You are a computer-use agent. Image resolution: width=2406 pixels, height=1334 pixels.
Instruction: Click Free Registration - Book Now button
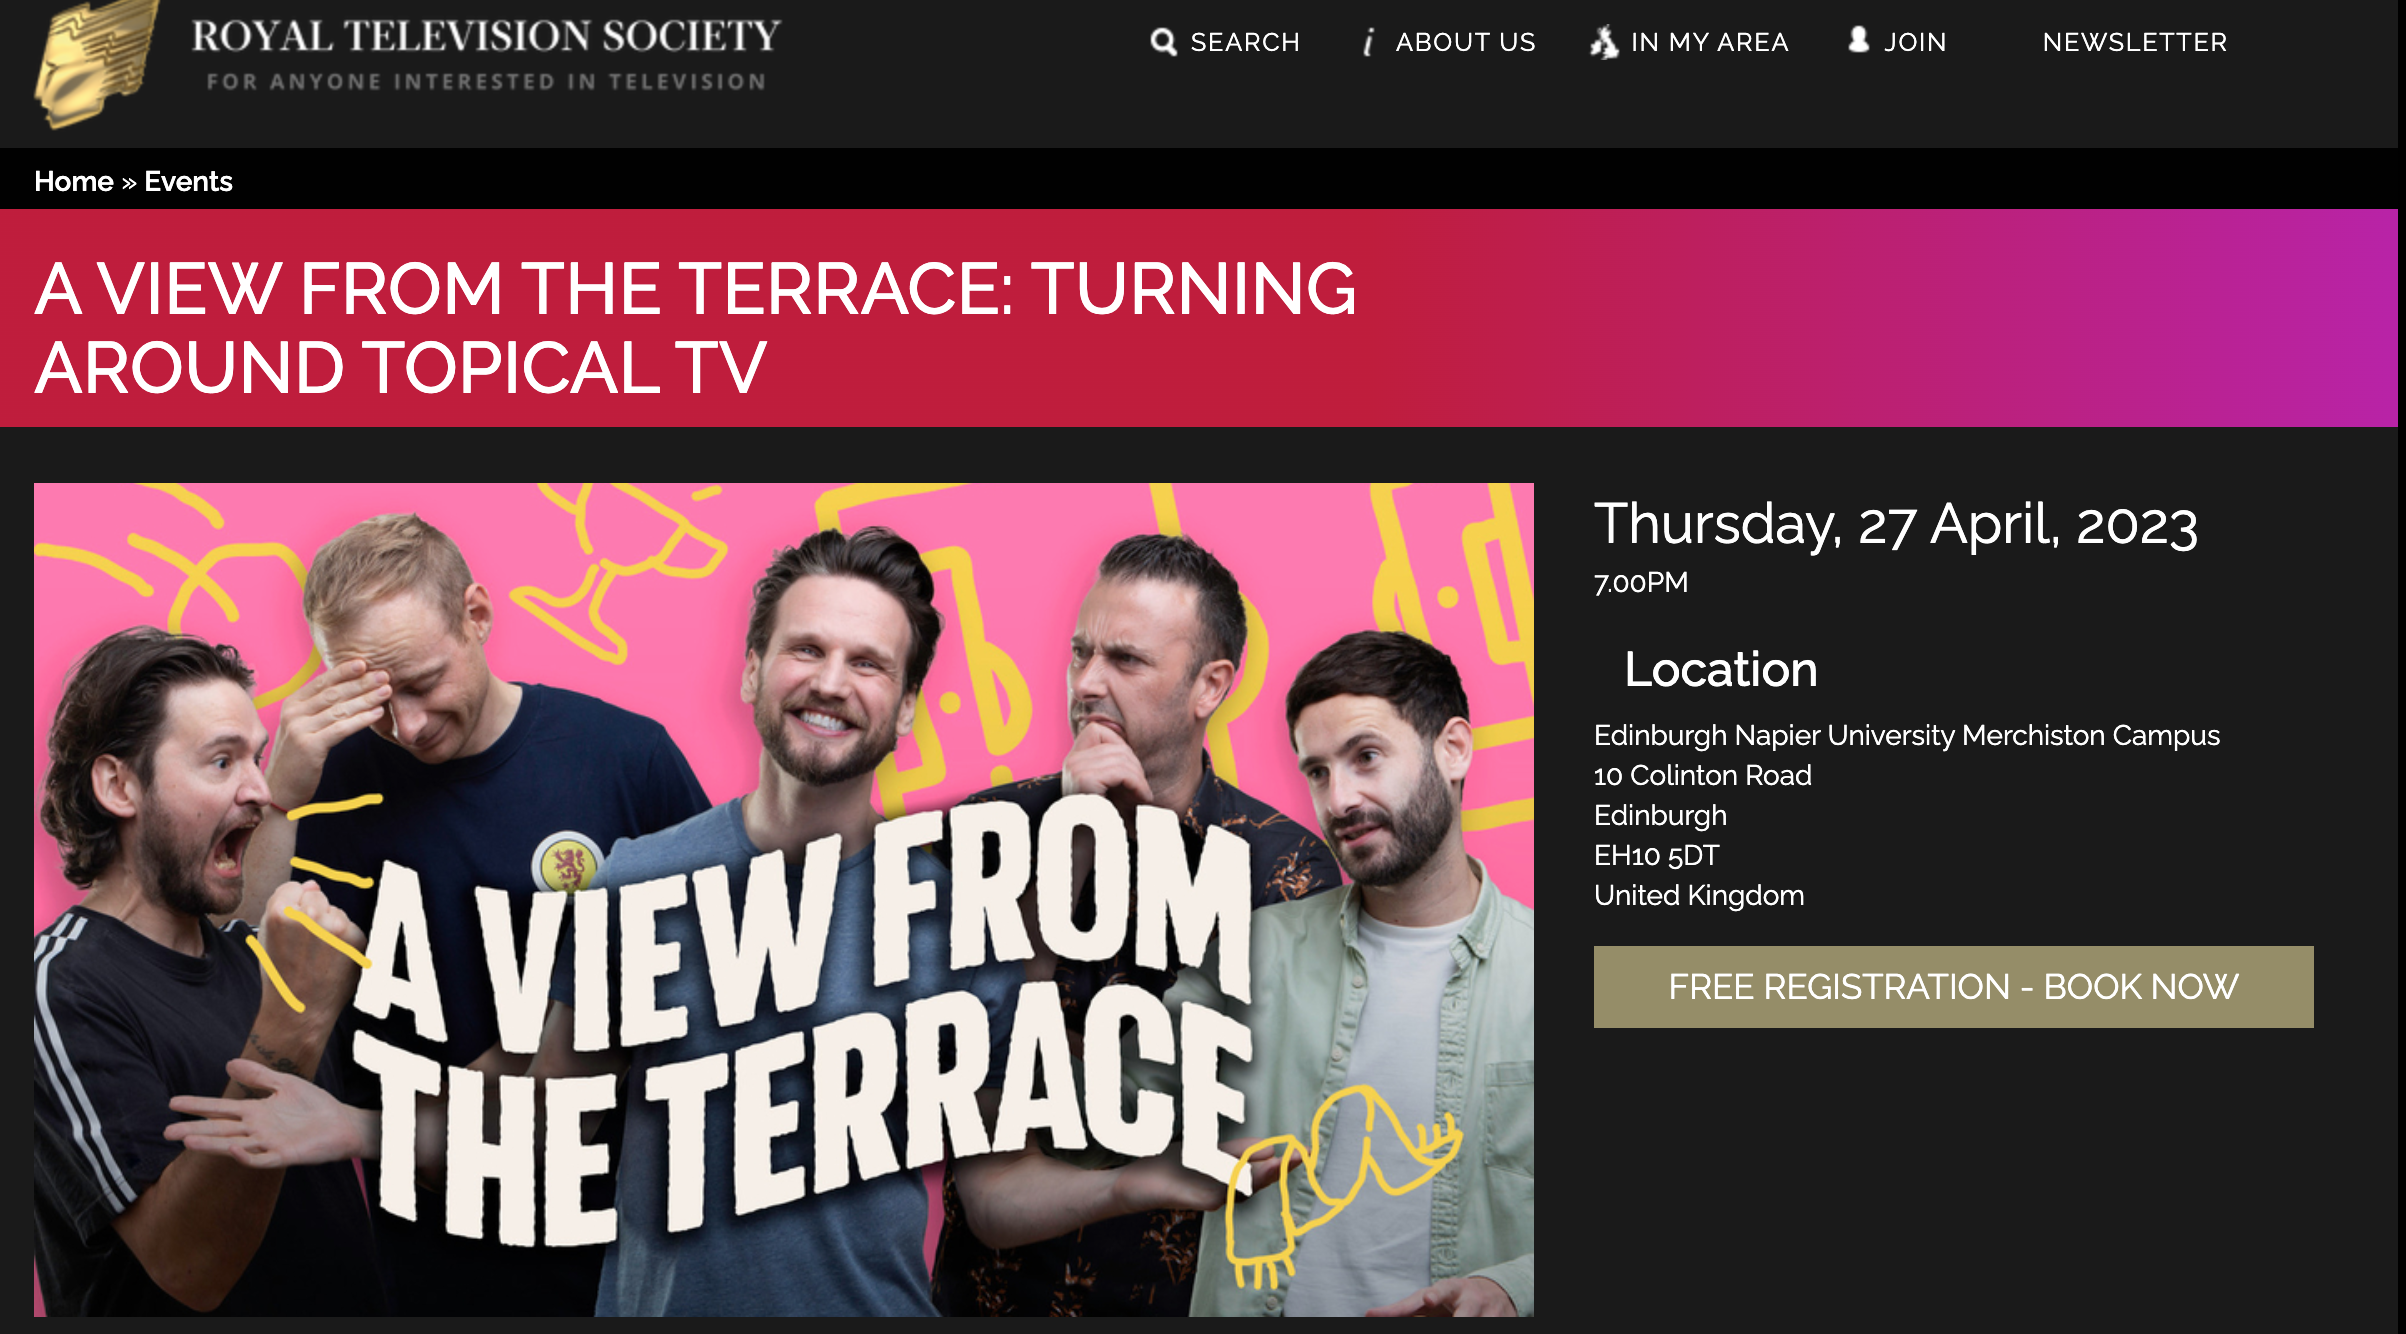coord(1953,987)
